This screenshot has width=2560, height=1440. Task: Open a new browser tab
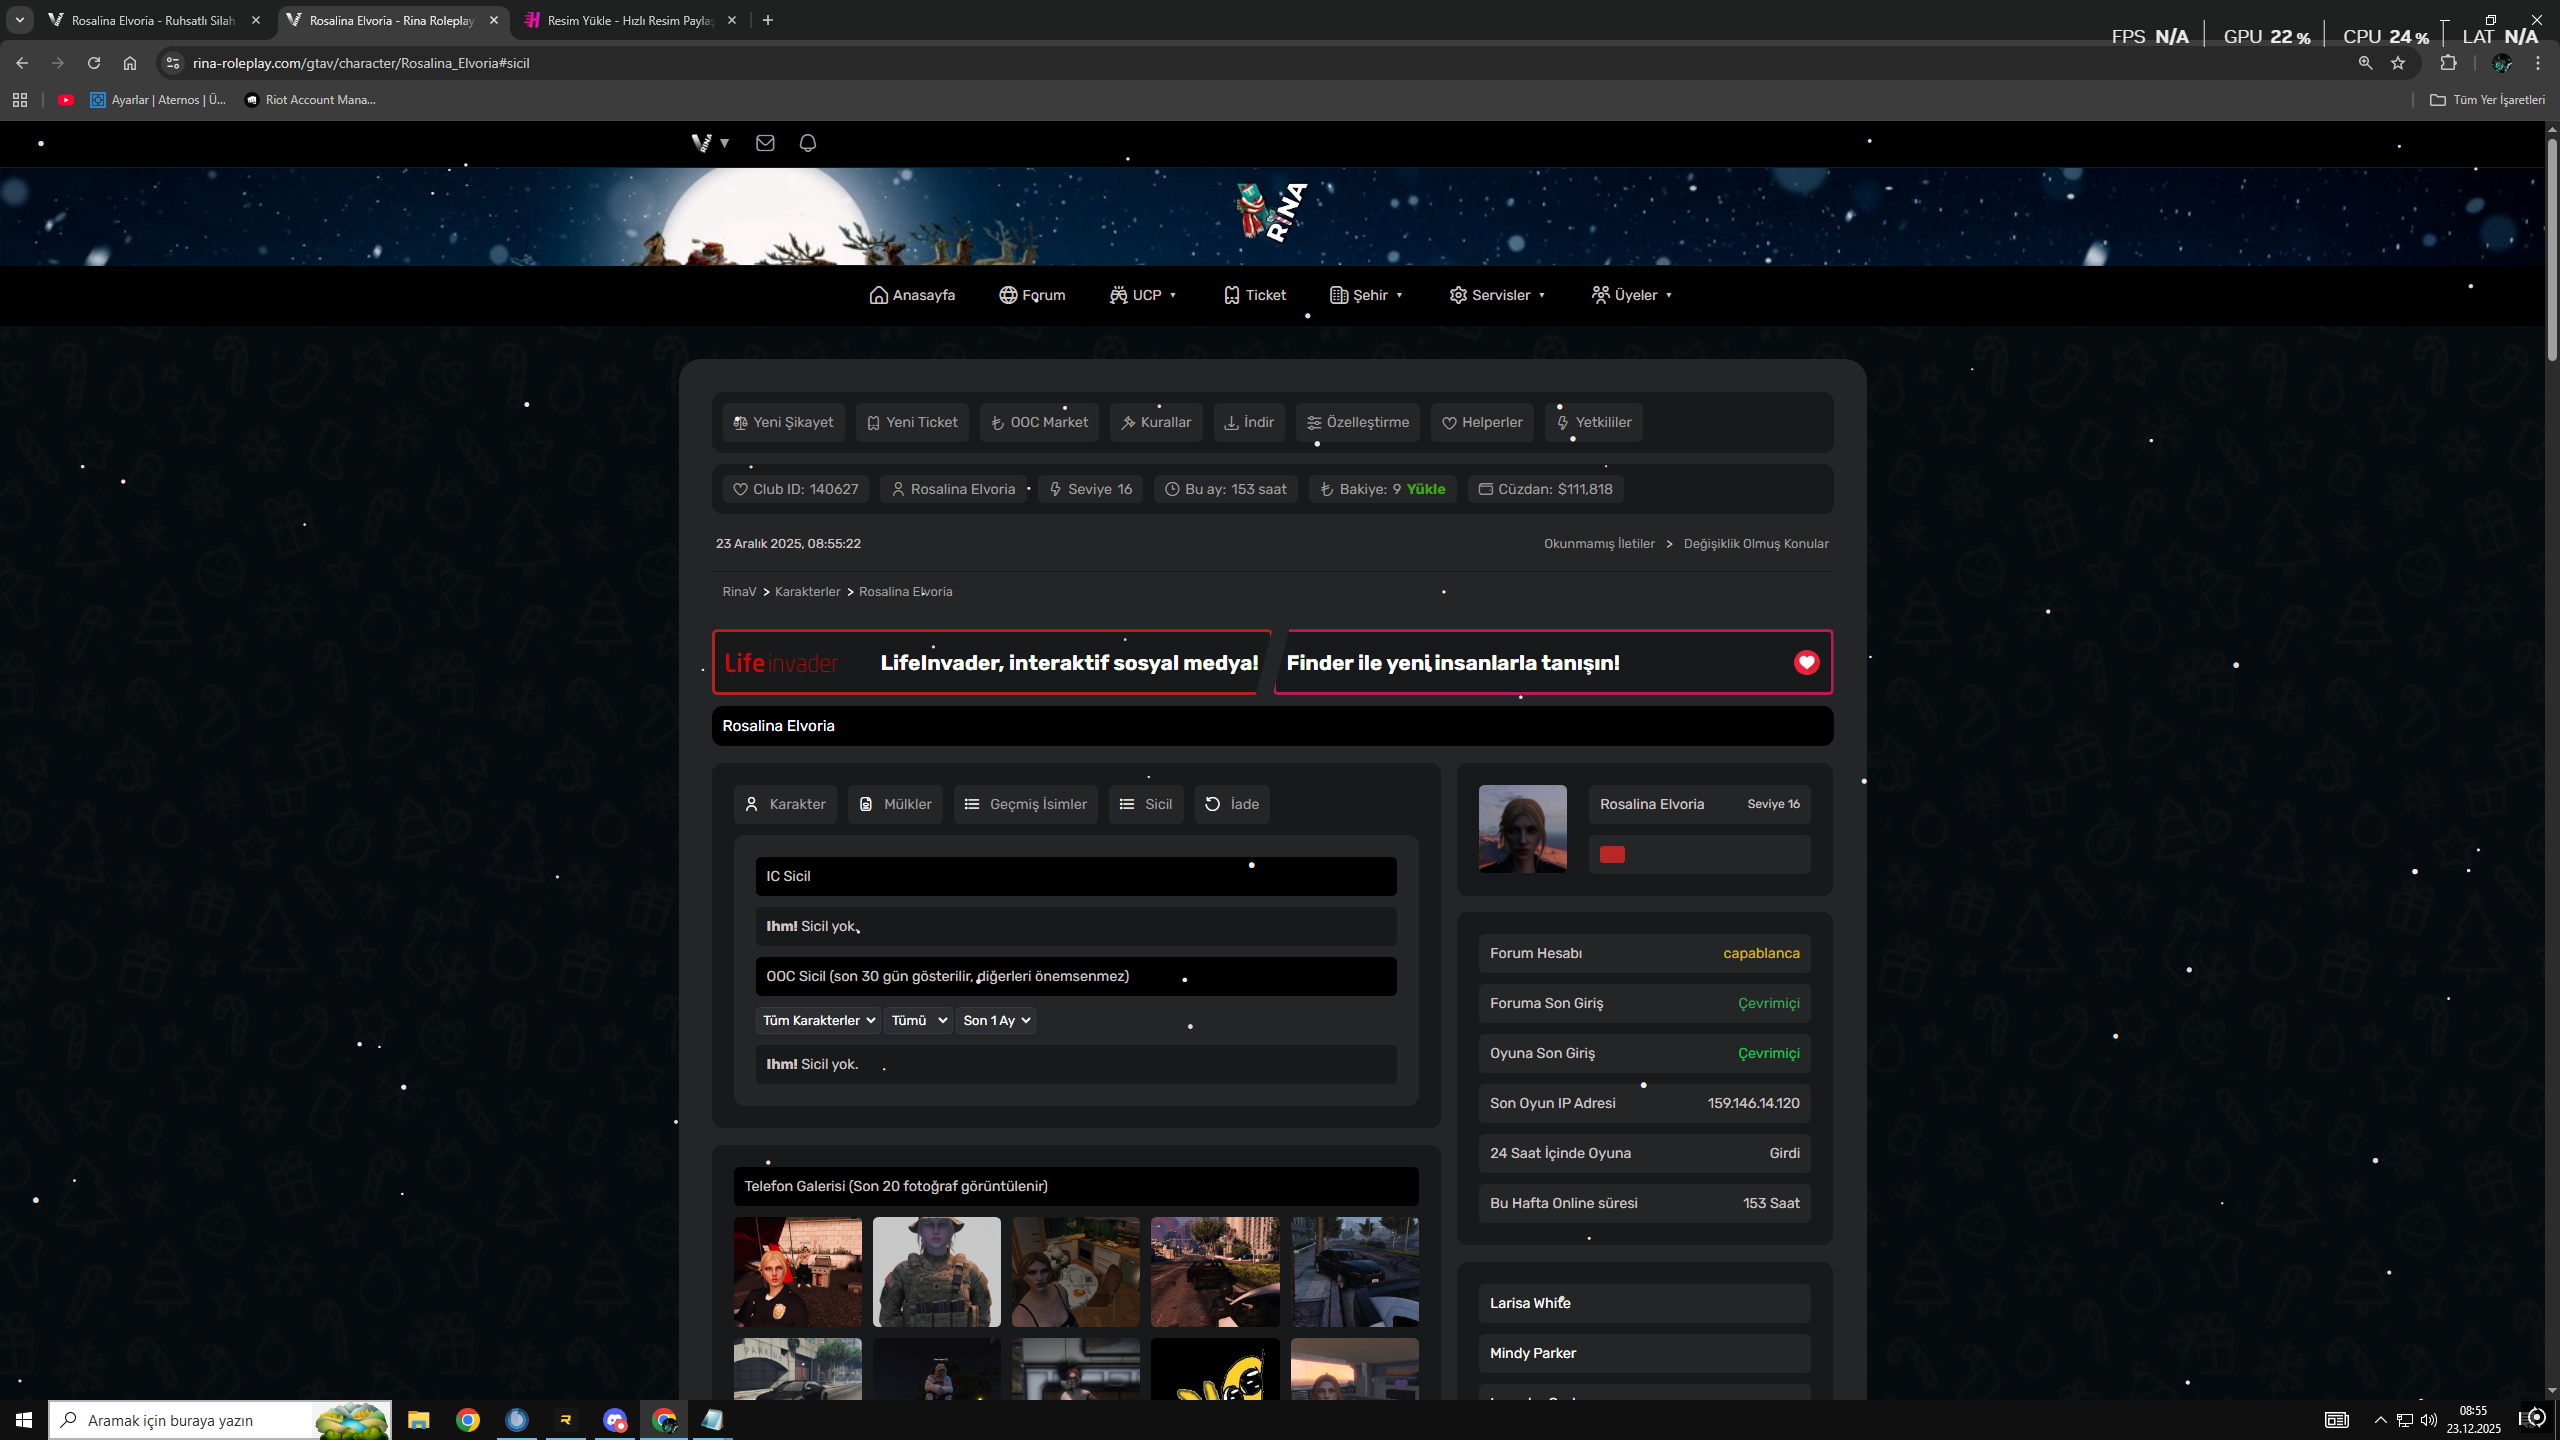click(768, 20)
